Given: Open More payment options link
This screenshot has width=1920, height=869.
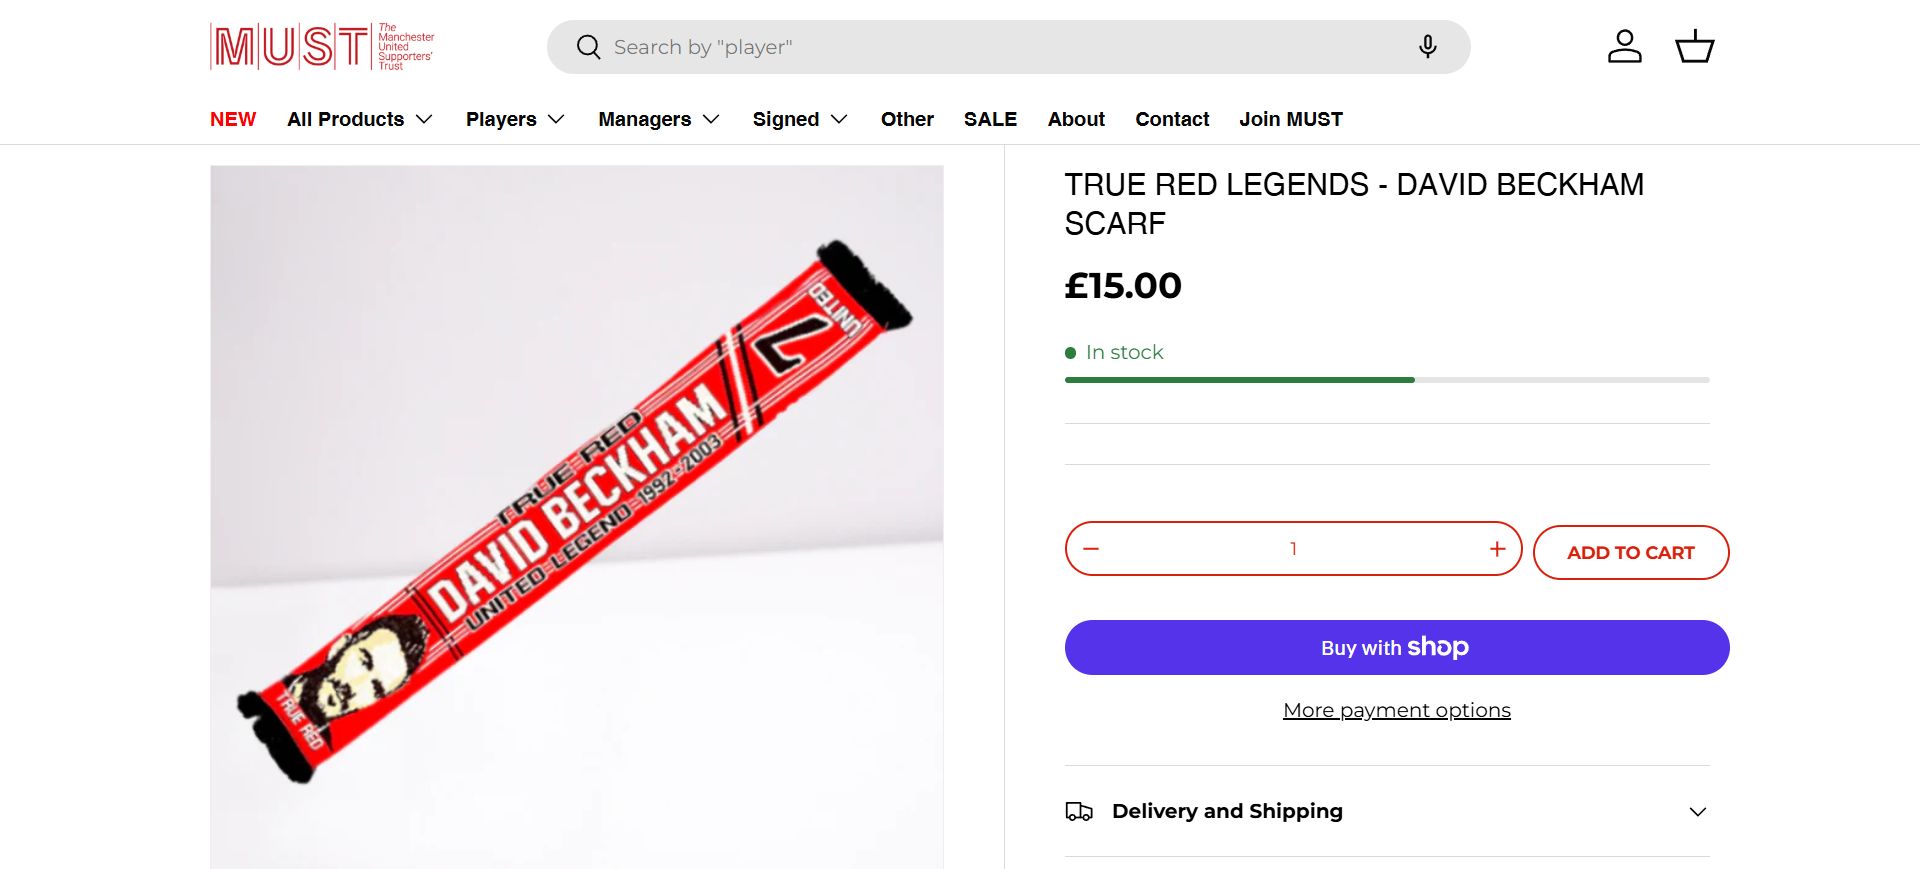Looking at the screenshot, I should click(x=1396, y=710).
